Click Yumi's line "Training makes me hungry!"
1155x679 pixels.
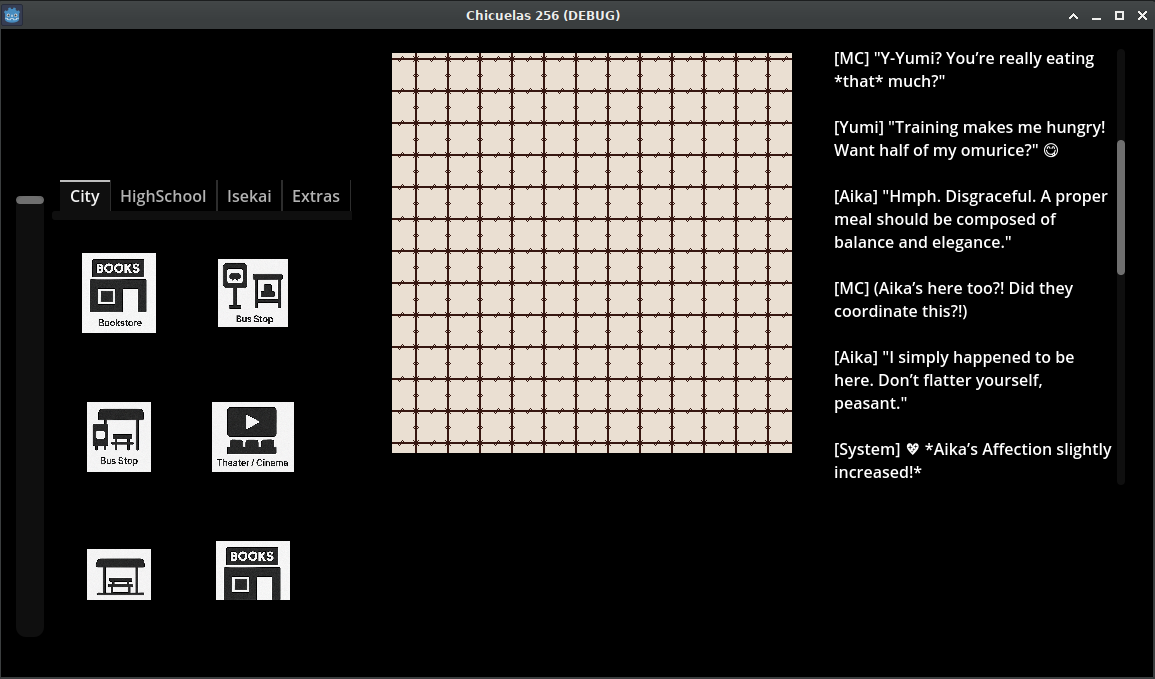[x=969, y=138]
